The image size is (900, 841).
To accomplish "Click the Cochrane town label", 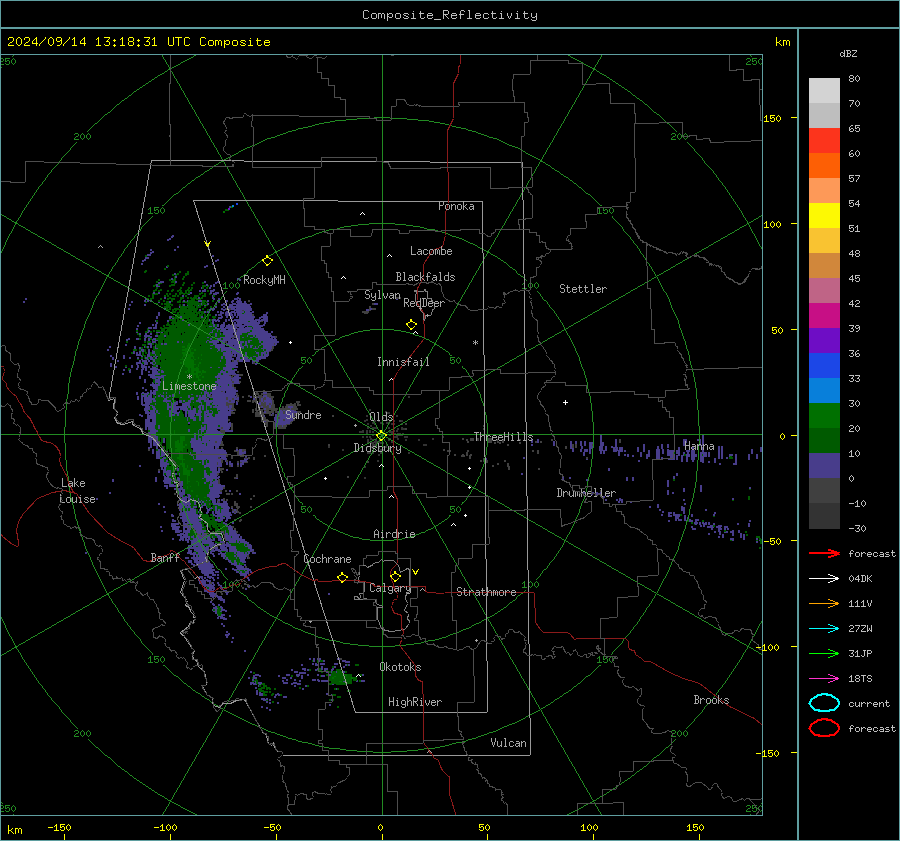I will tap(327, 559).
